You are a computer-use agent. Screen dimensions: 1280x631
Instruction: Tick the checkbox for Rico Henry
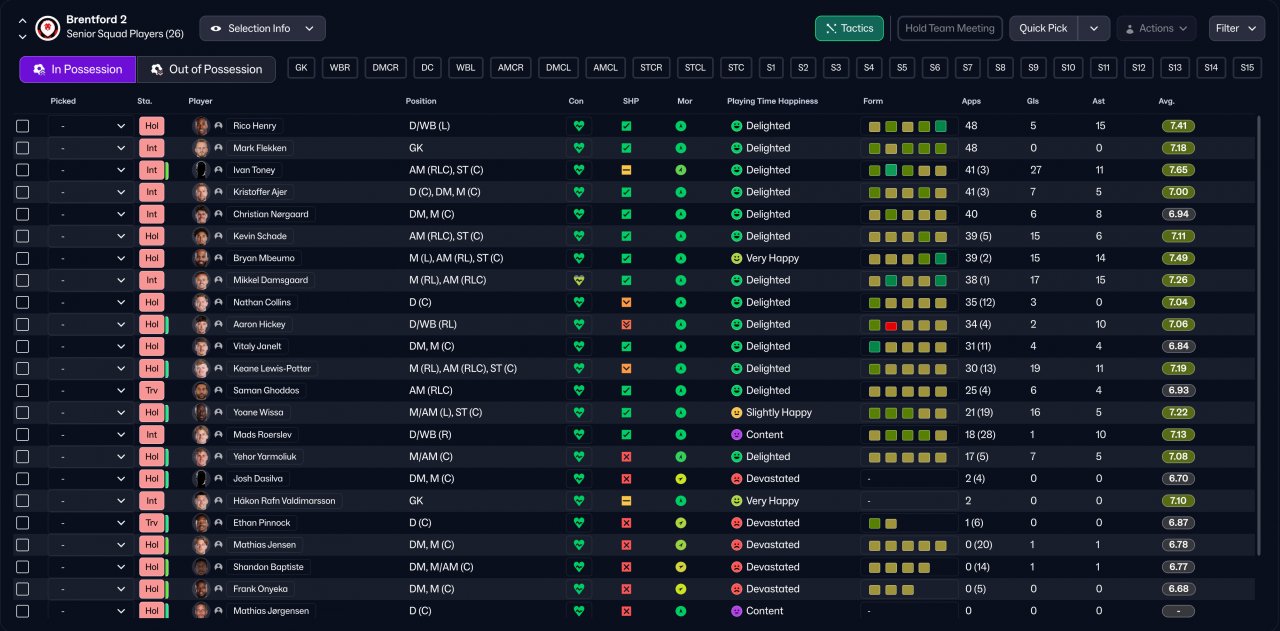coord(23,126)
